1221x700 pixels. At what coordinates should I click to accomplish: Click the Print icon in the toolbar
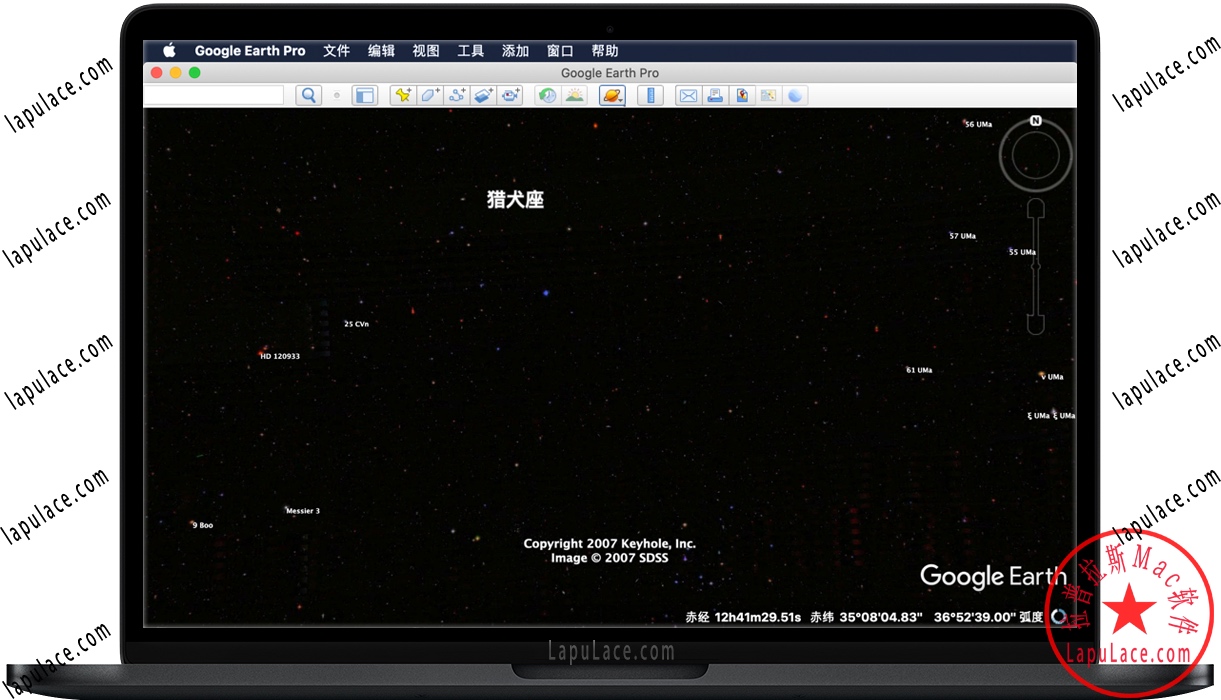[x=715, y=95]
